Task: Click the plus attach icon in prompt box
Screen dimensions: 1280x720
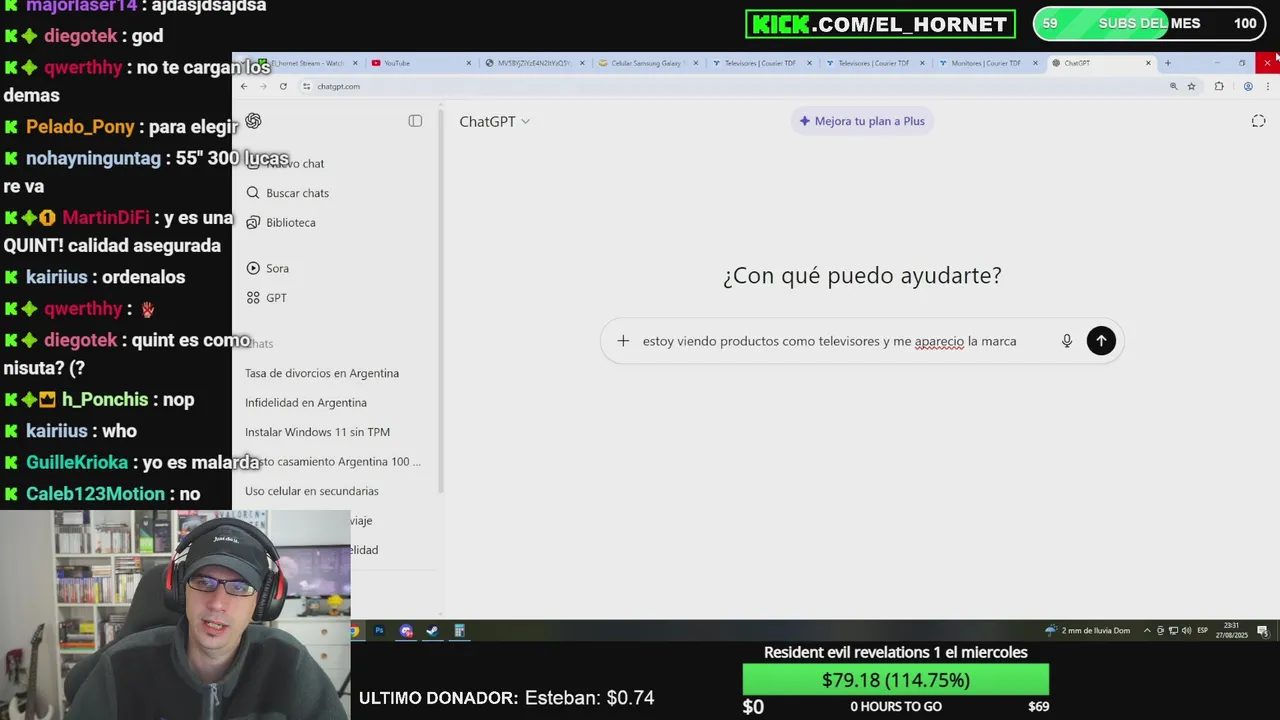Action: coord(623,341)
